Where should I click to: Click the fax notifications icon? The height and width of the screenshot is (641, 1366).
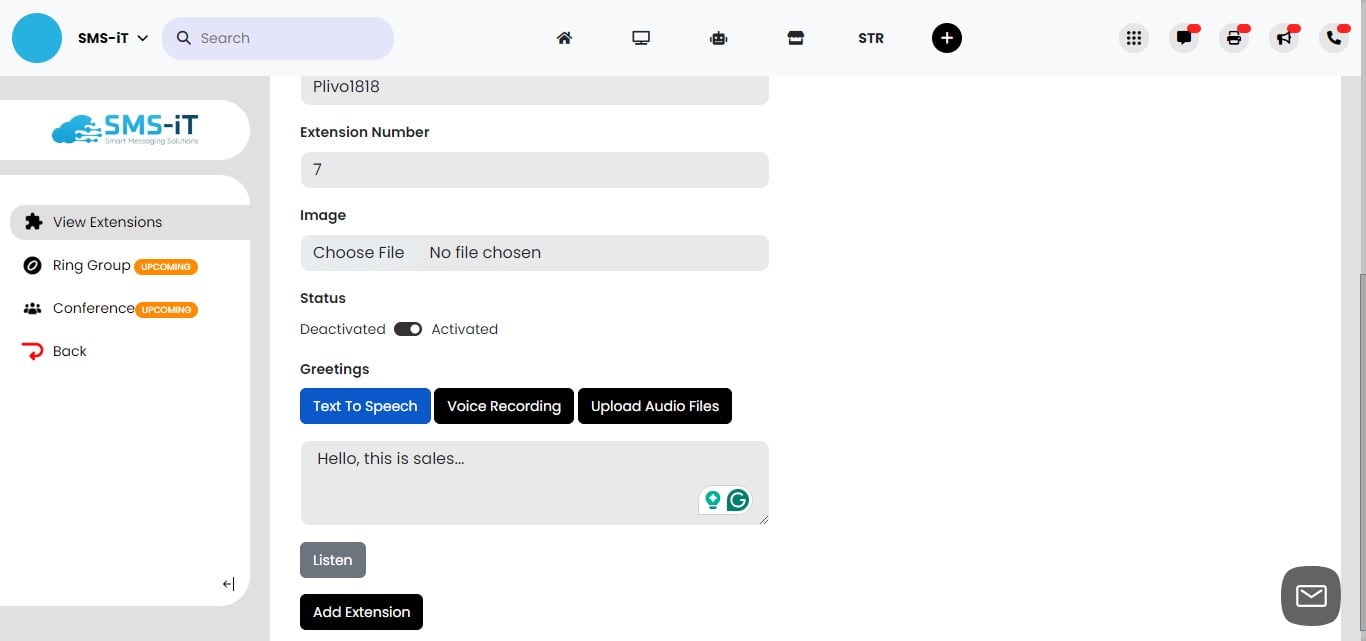pos(1234,37)
